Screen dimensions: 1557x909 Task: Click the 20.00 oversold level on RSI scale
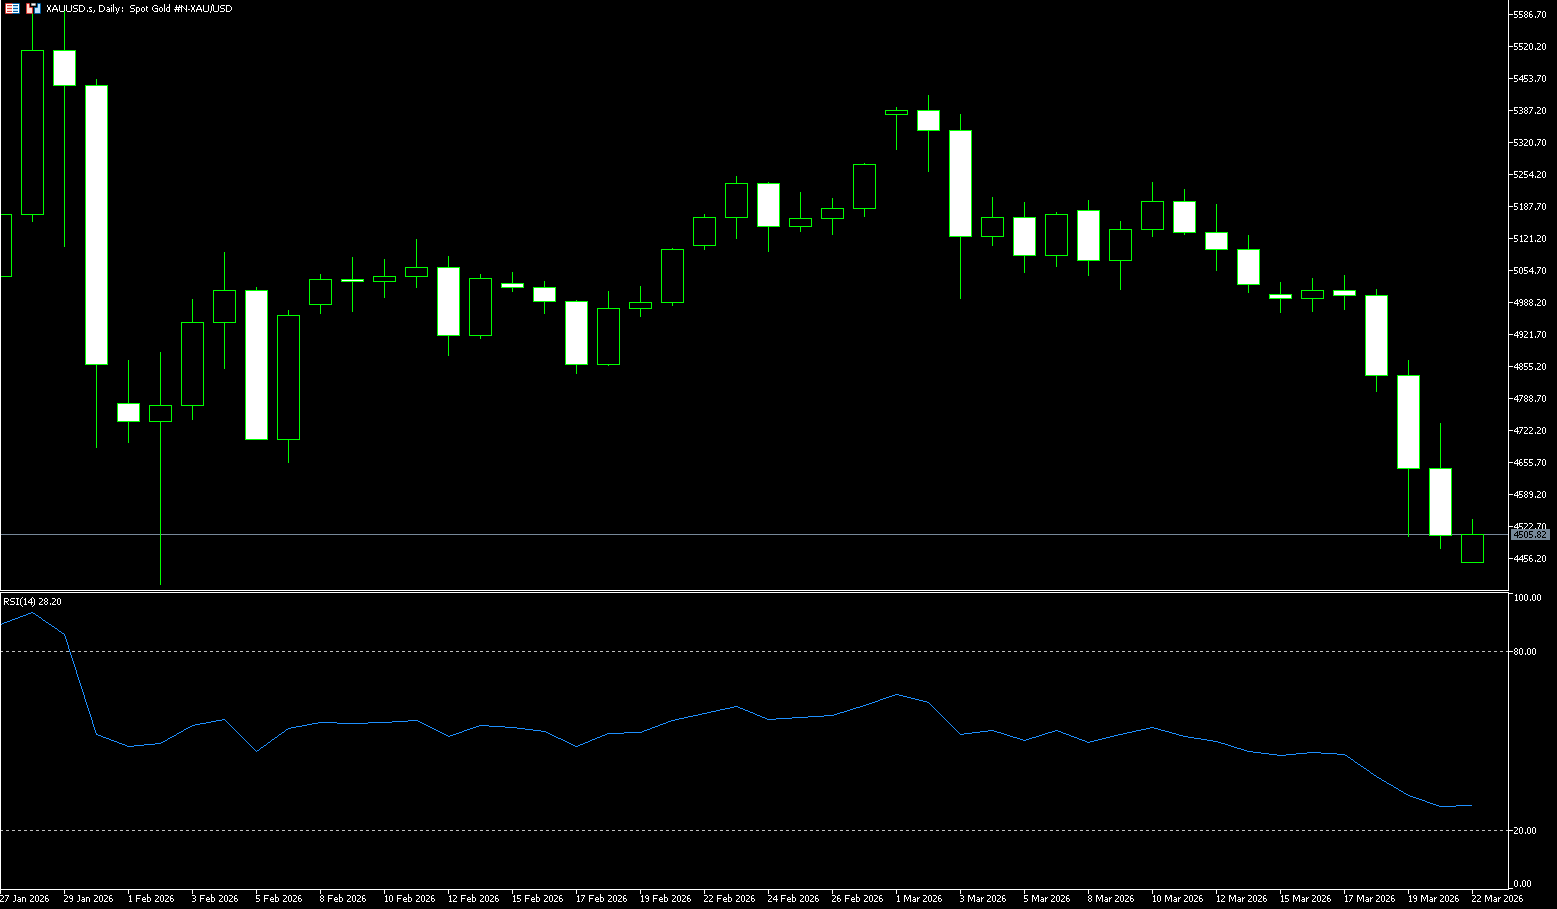click(1525, 831)
